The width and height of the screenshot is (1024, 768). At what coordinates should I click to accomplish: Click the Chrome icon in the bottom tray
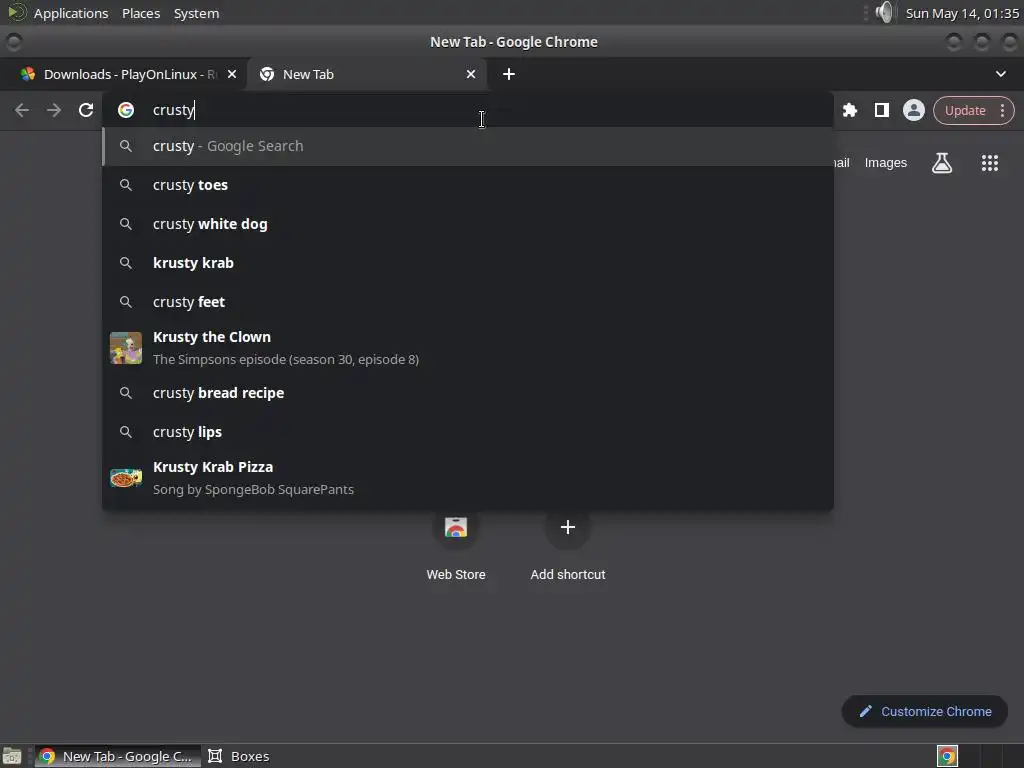click(x=947, y=756)
